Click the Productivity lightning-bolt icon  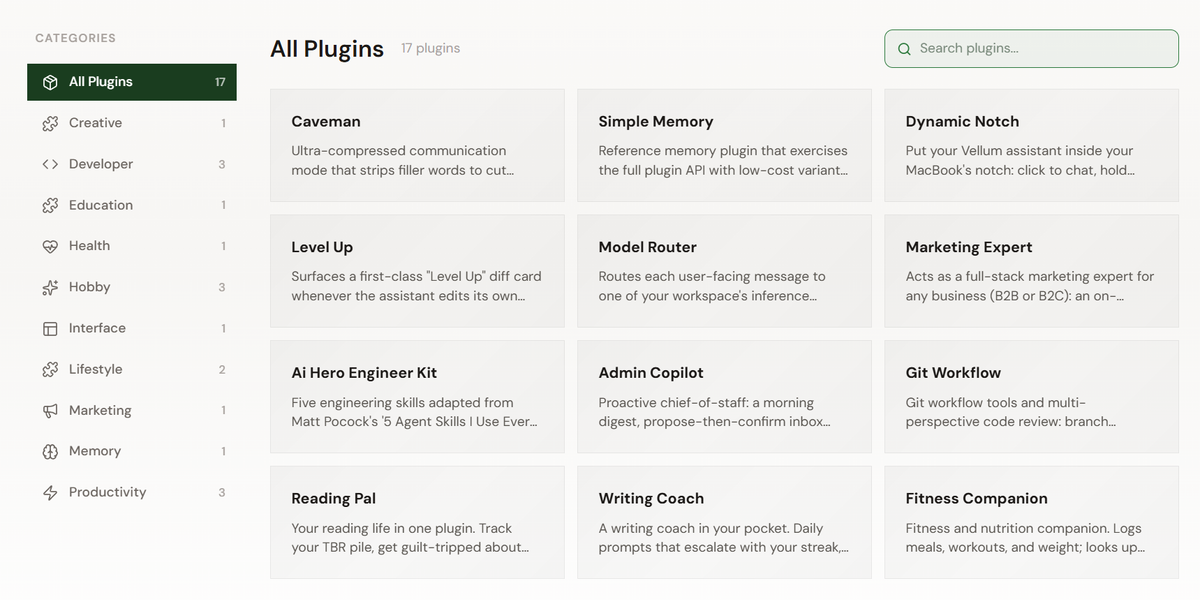pos(50,493)
